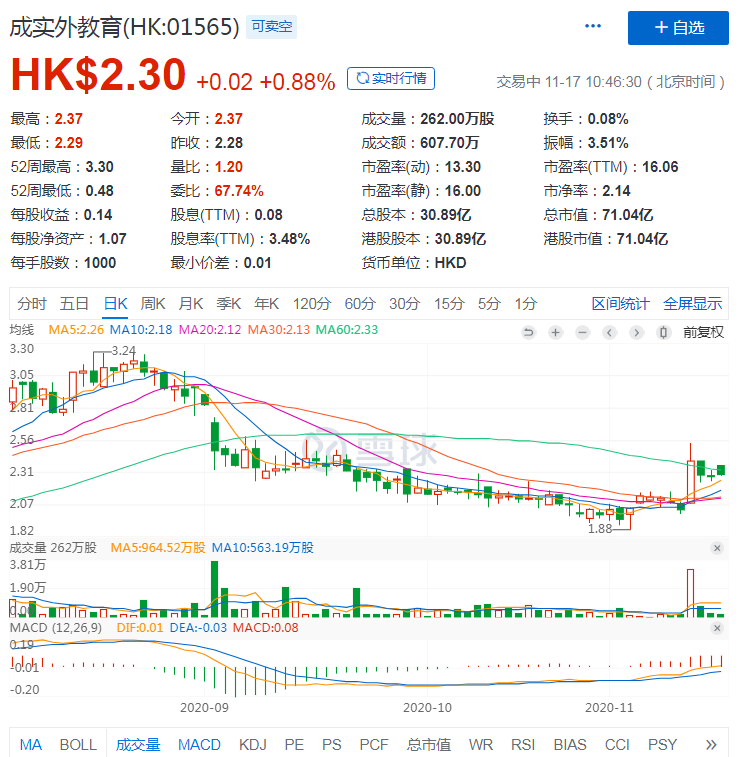Screen dimensions: 738x757
Task: Click the chart undo/reset arrow icon
Action: [x=529, y=332]
